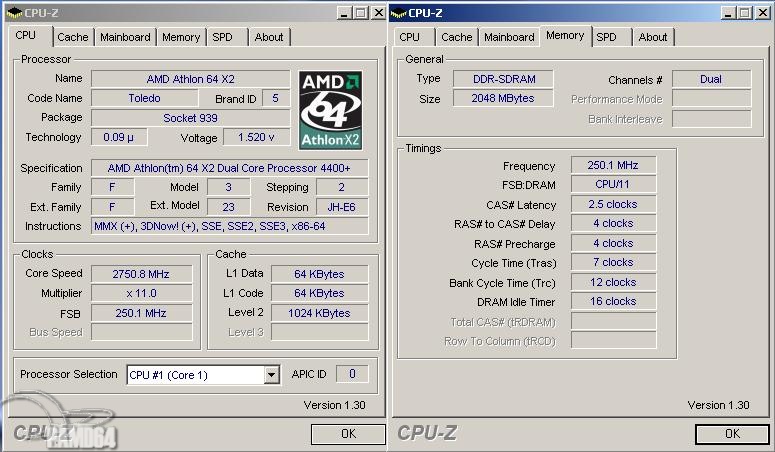Click the Technology value '0.09 µ'
Image resolution: width=775 pixels, height=452 pixels.
point(119,137)
